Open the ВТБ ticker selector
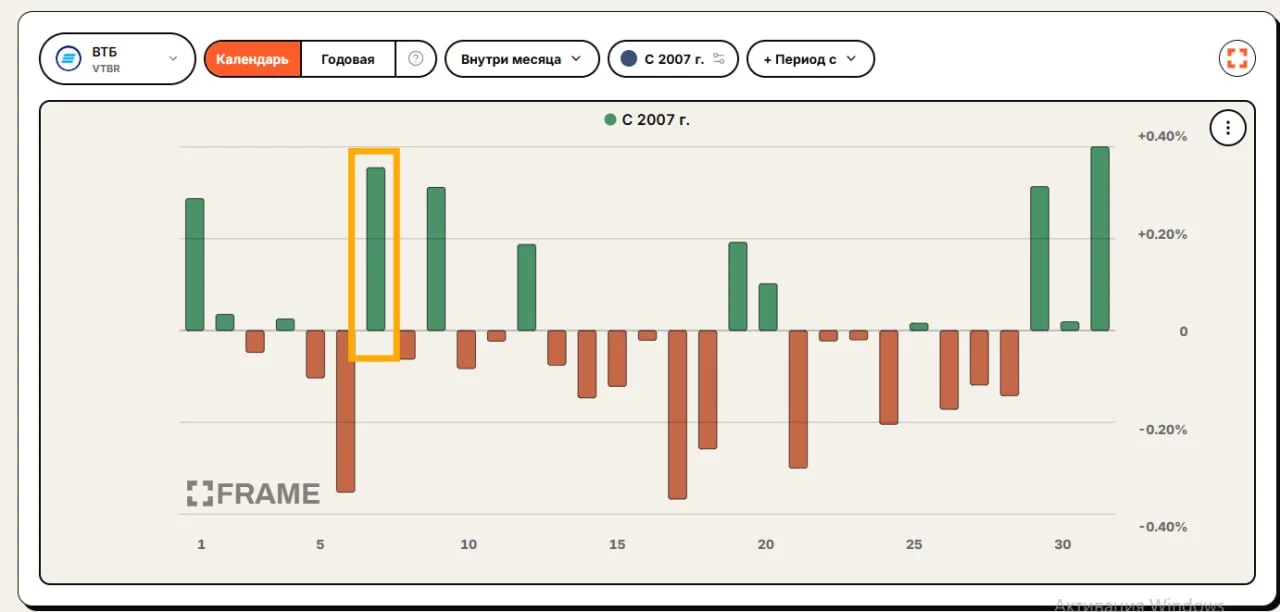 [x=117, y=59]
